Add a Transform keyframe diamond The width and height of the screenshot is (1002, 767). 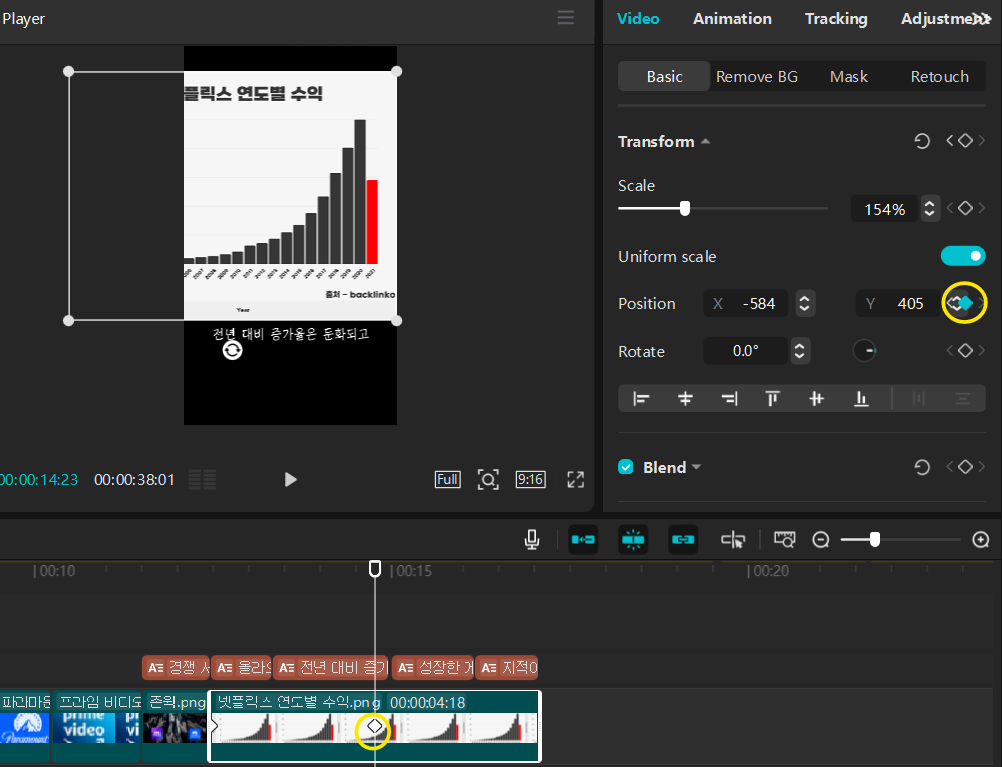(x=965, y=141)
